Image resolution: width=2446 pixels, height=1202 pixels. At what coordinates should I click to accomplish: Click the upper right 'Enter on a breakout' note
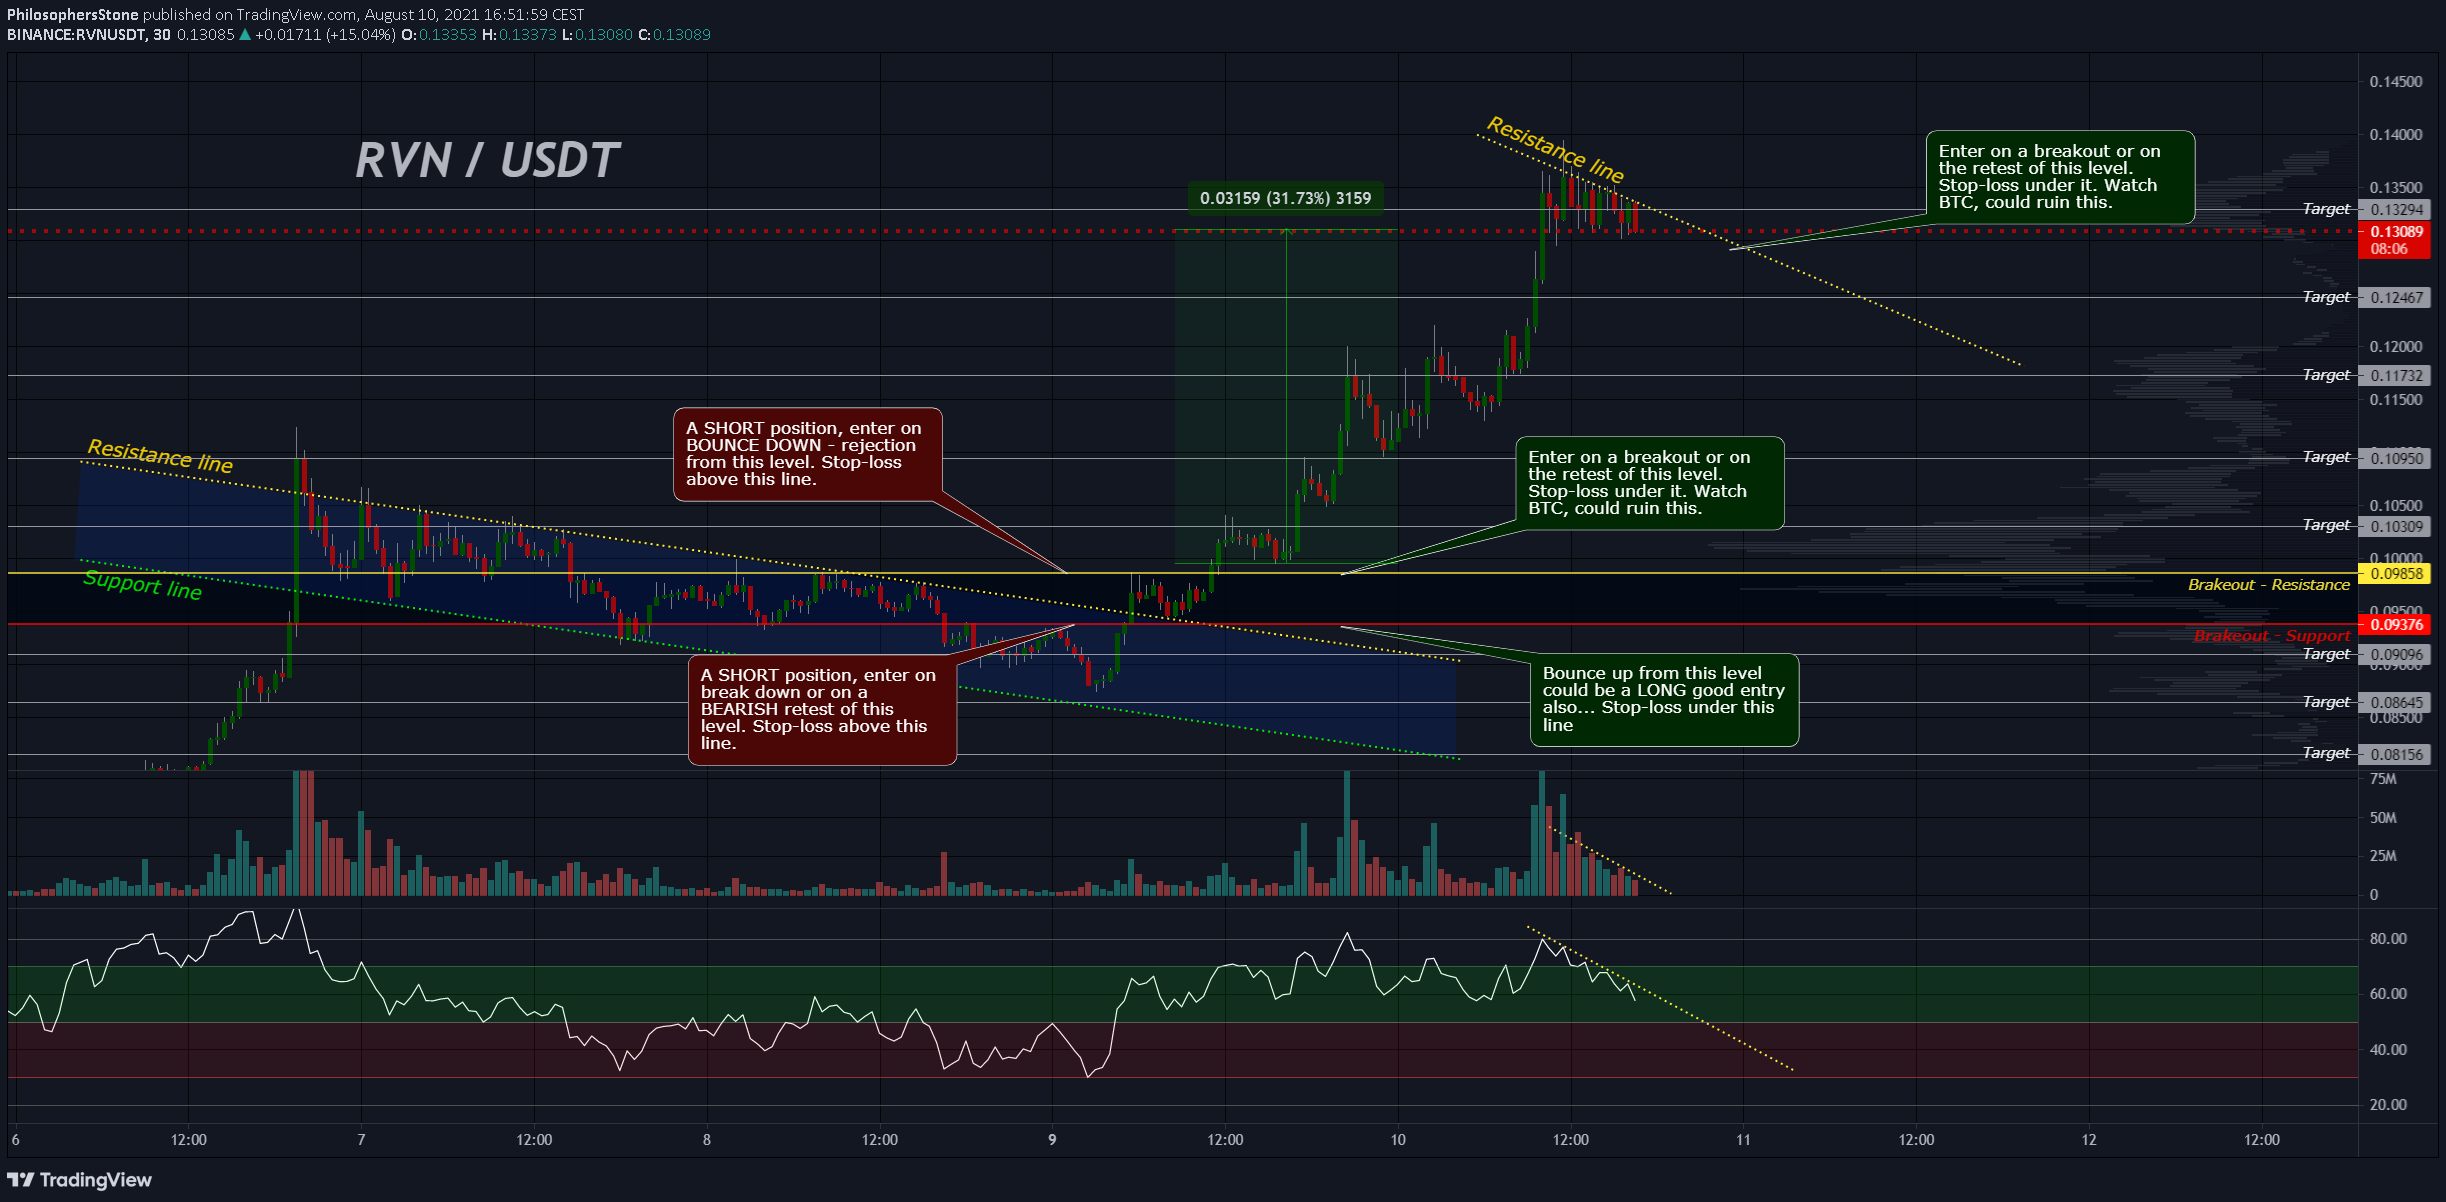coord(2060,177)
